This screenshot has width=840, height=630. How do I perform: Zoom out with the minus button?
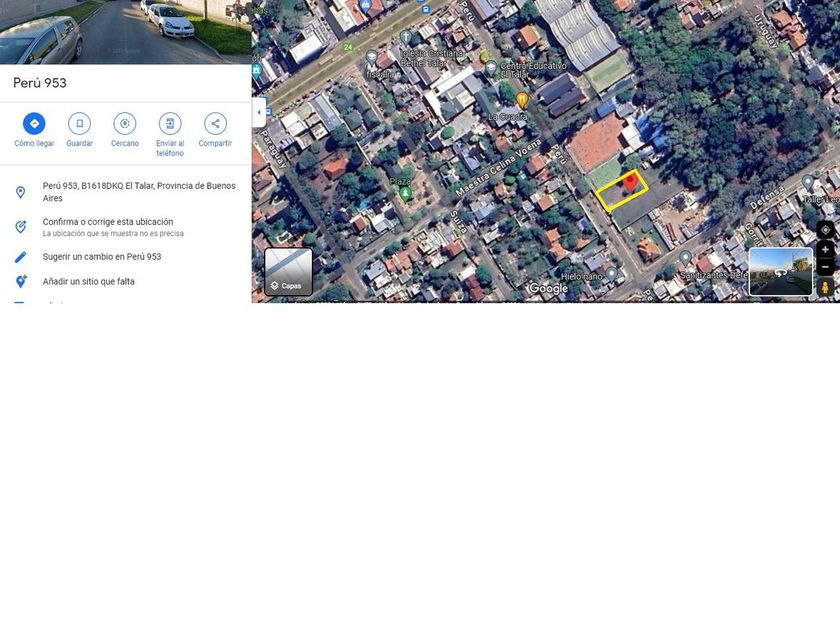[x=825, y=267]
